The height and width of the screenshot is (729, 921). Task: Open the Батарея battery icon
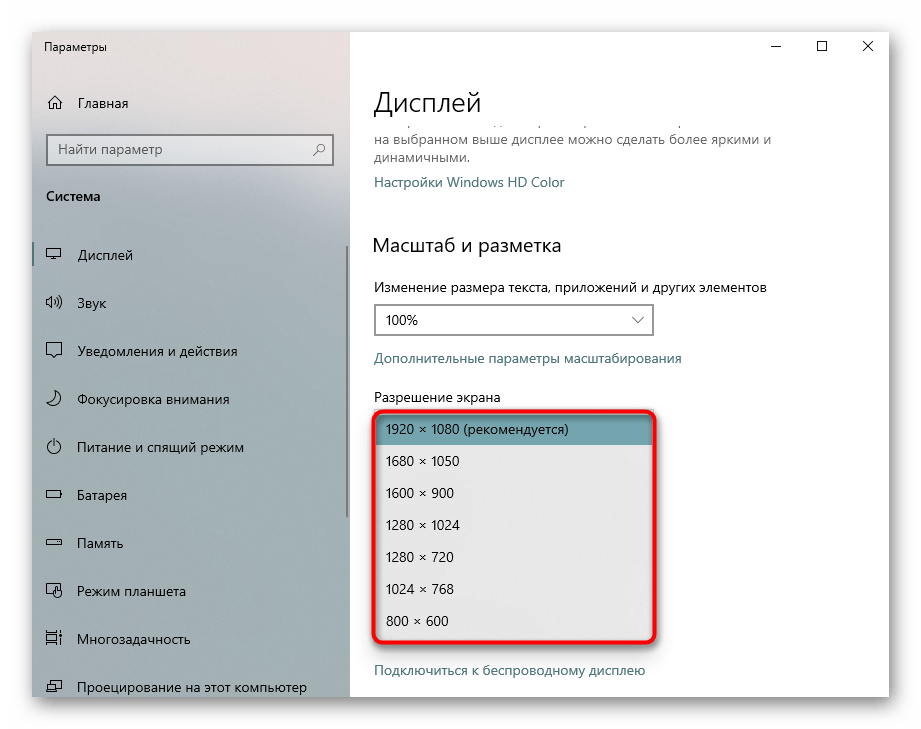pyautogui.click(x=54, y=495)
